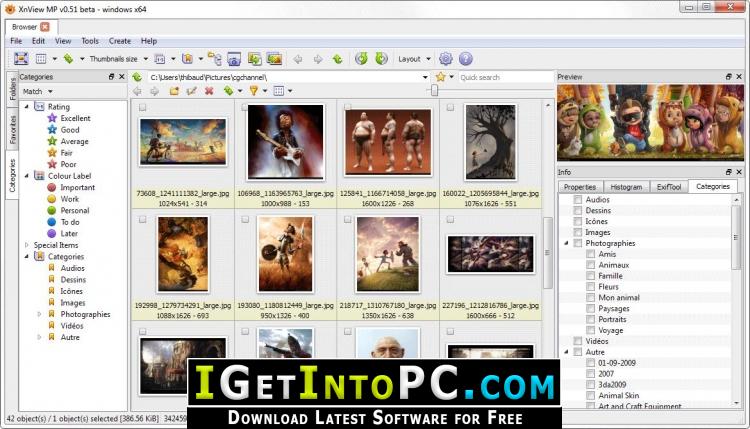Check the Vidéos category checkbox
750x429 pixels.
click(x=578, y=341)
